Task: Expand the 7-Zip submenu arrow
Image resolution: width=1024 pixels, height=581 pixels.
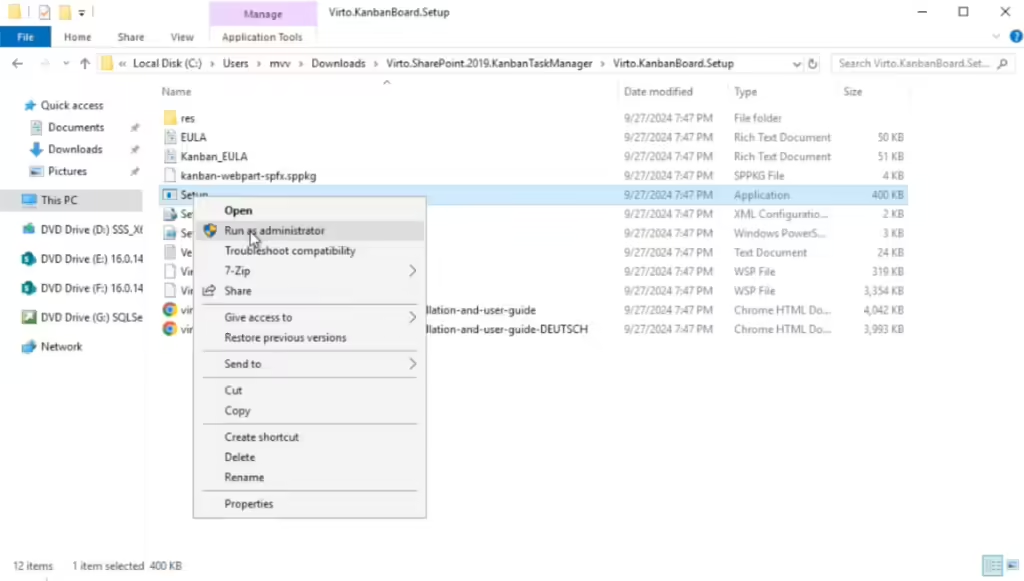Action: (x=412, y=270)
